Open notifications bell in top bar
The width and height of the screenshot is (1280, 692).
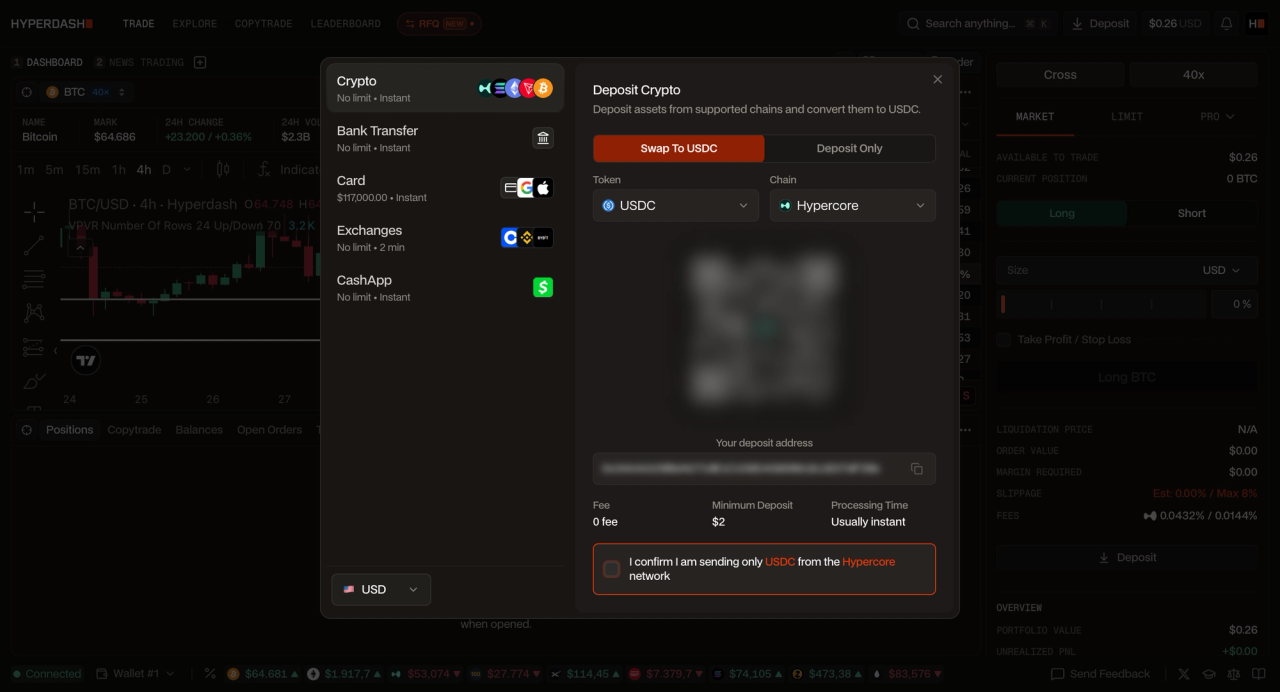[1226, 24]
